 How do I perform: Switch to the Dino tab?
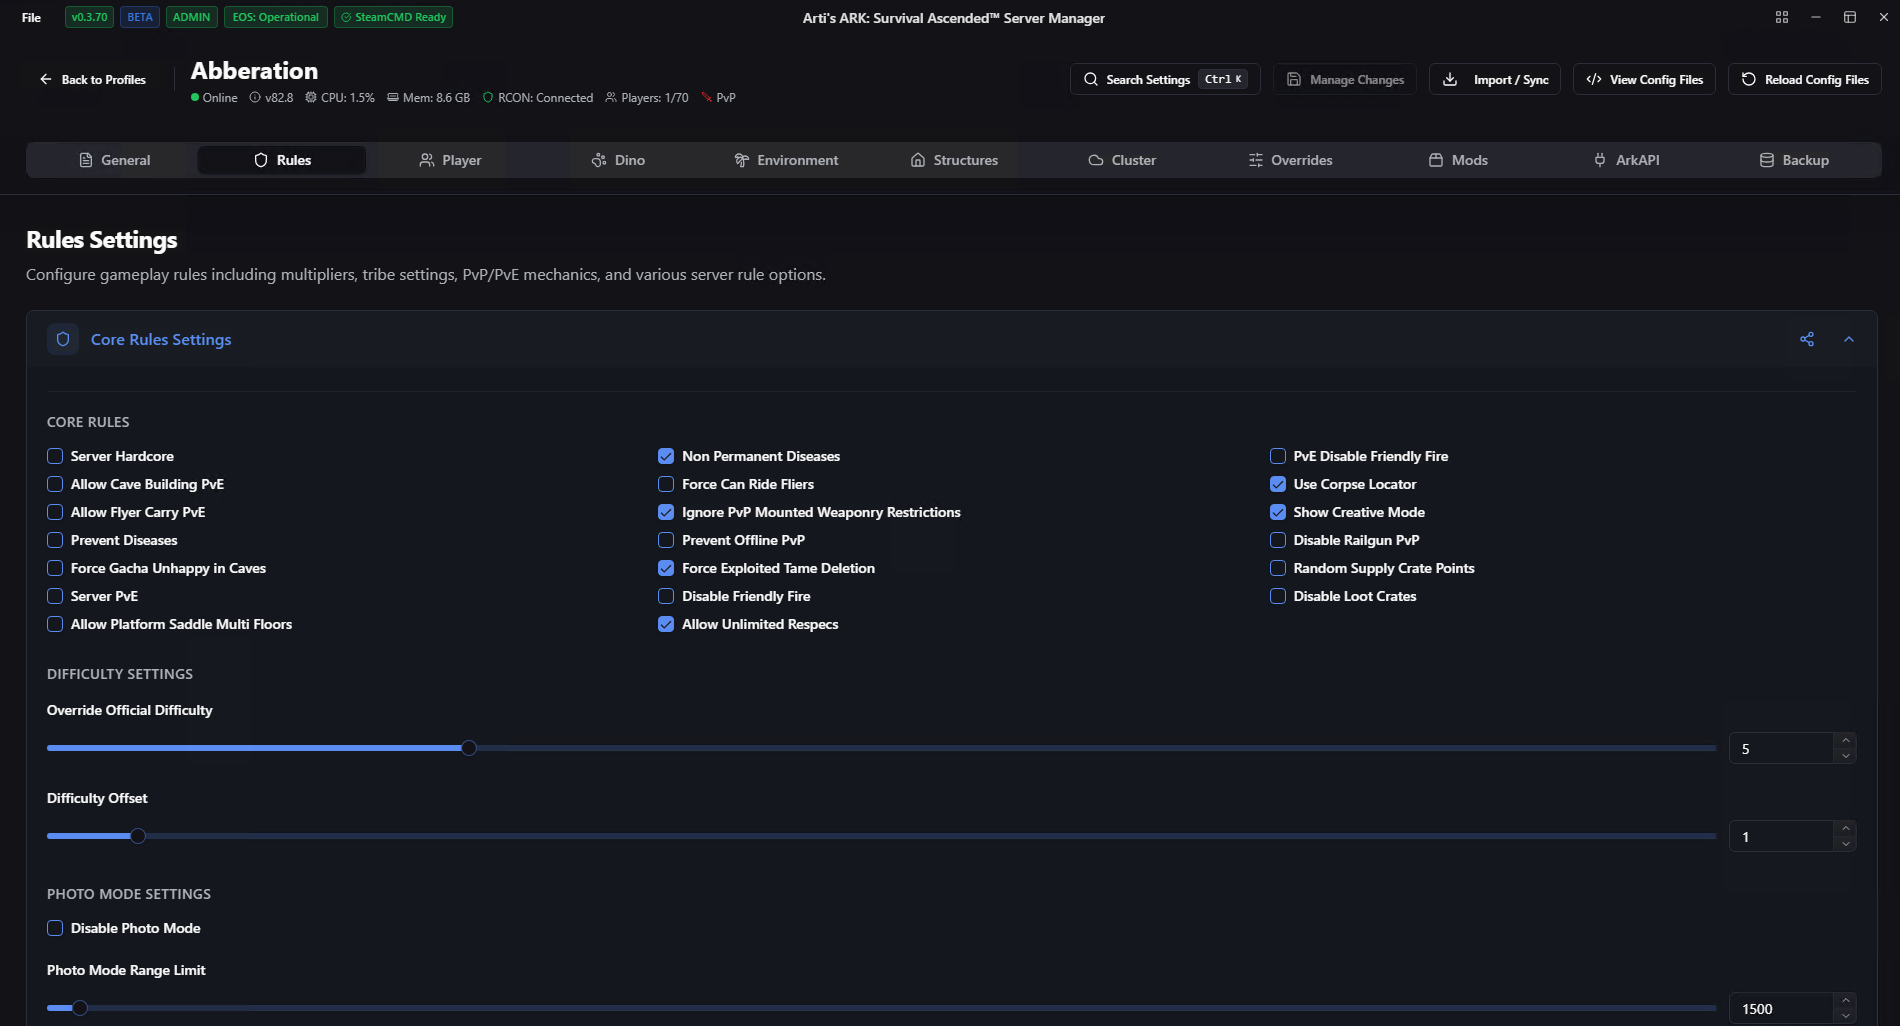click(x=618, y=160)
